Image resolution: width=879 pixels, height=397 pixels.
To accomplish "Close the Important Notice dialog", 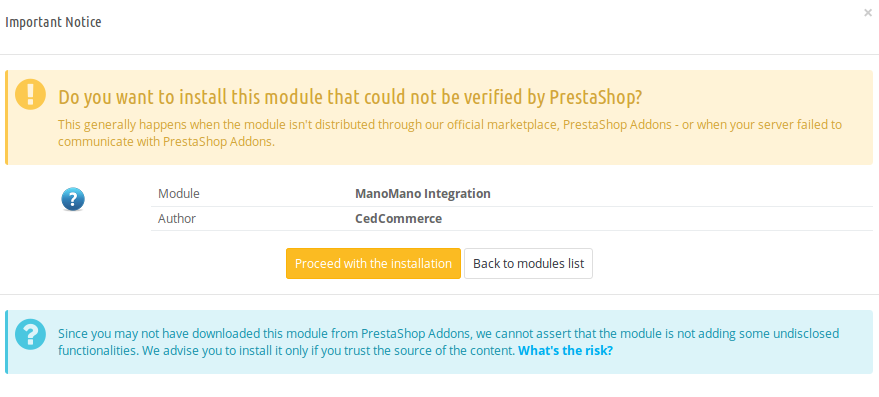I will 867,13.
